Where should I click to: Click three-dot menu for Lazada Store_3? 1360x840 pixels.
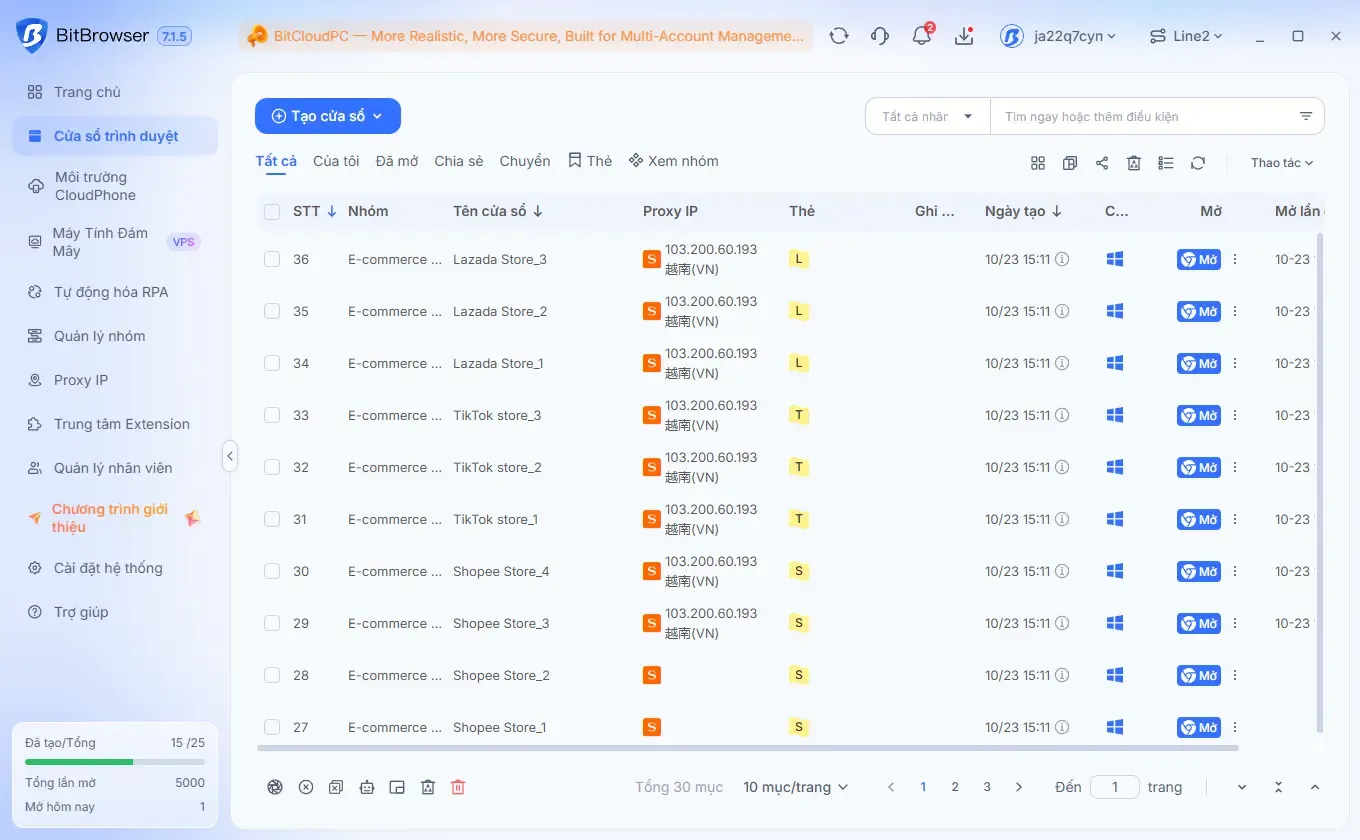(x=1235, y=259)
